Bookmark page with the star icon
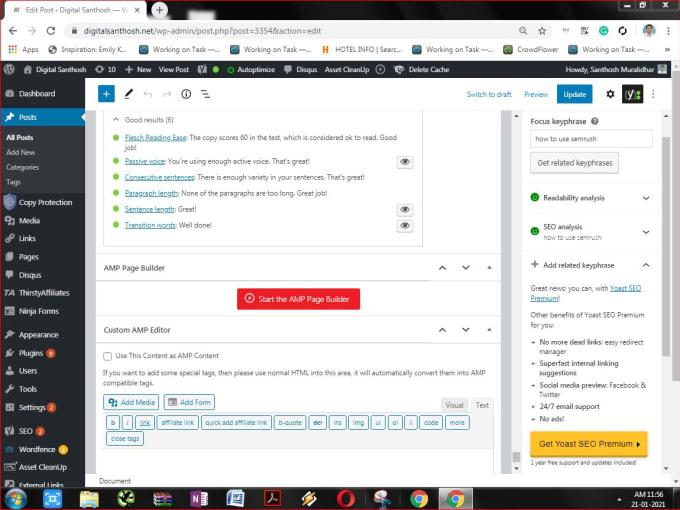The height and width of the screenshot is (510, 680). 542,31
